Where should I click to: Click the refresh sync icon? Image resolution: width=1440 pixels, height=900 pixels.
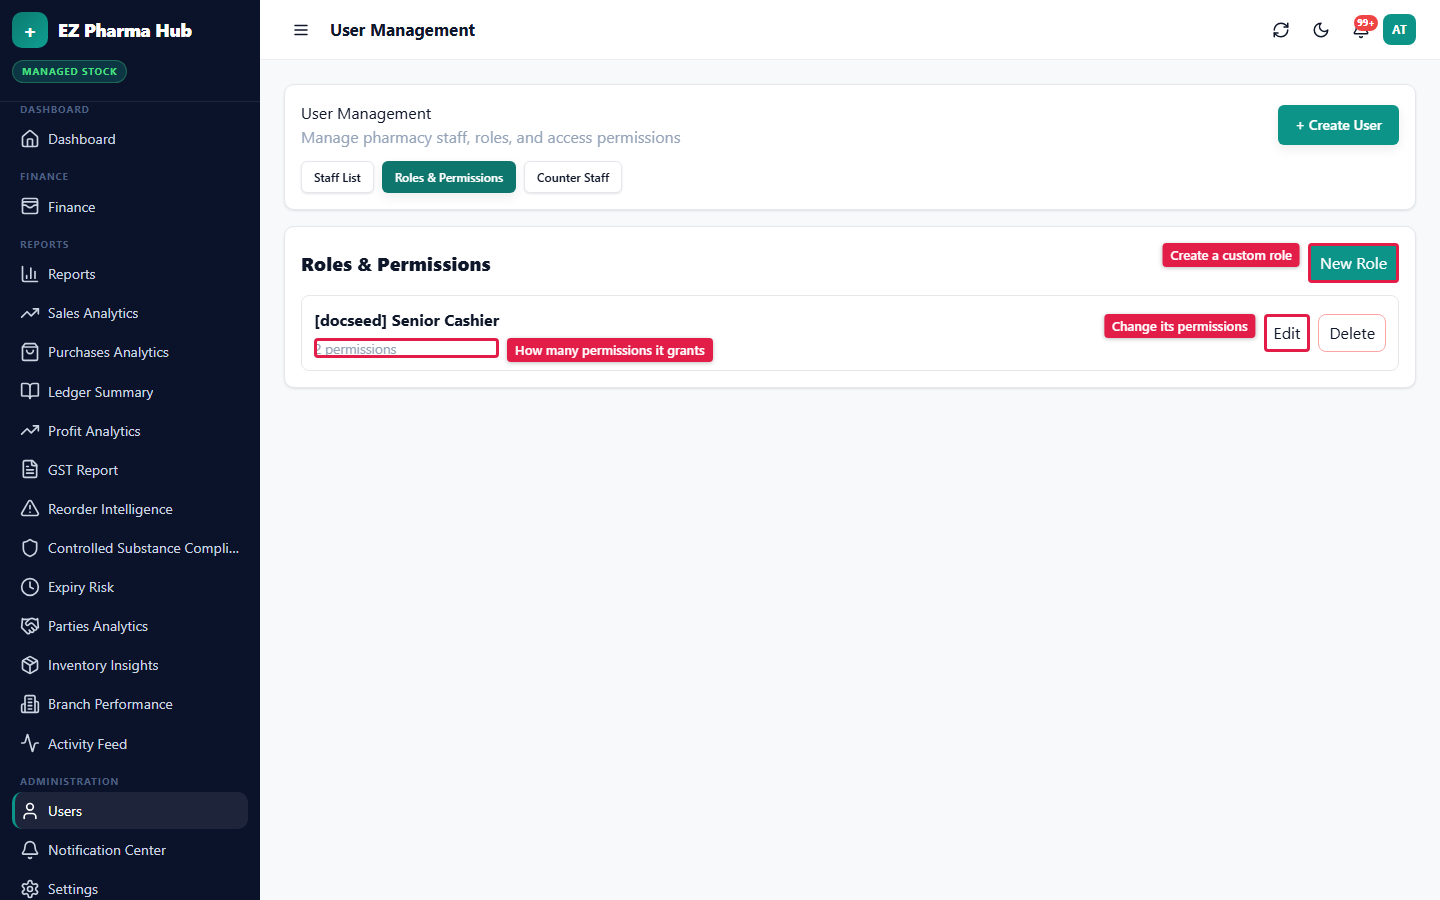point(1281,30)
